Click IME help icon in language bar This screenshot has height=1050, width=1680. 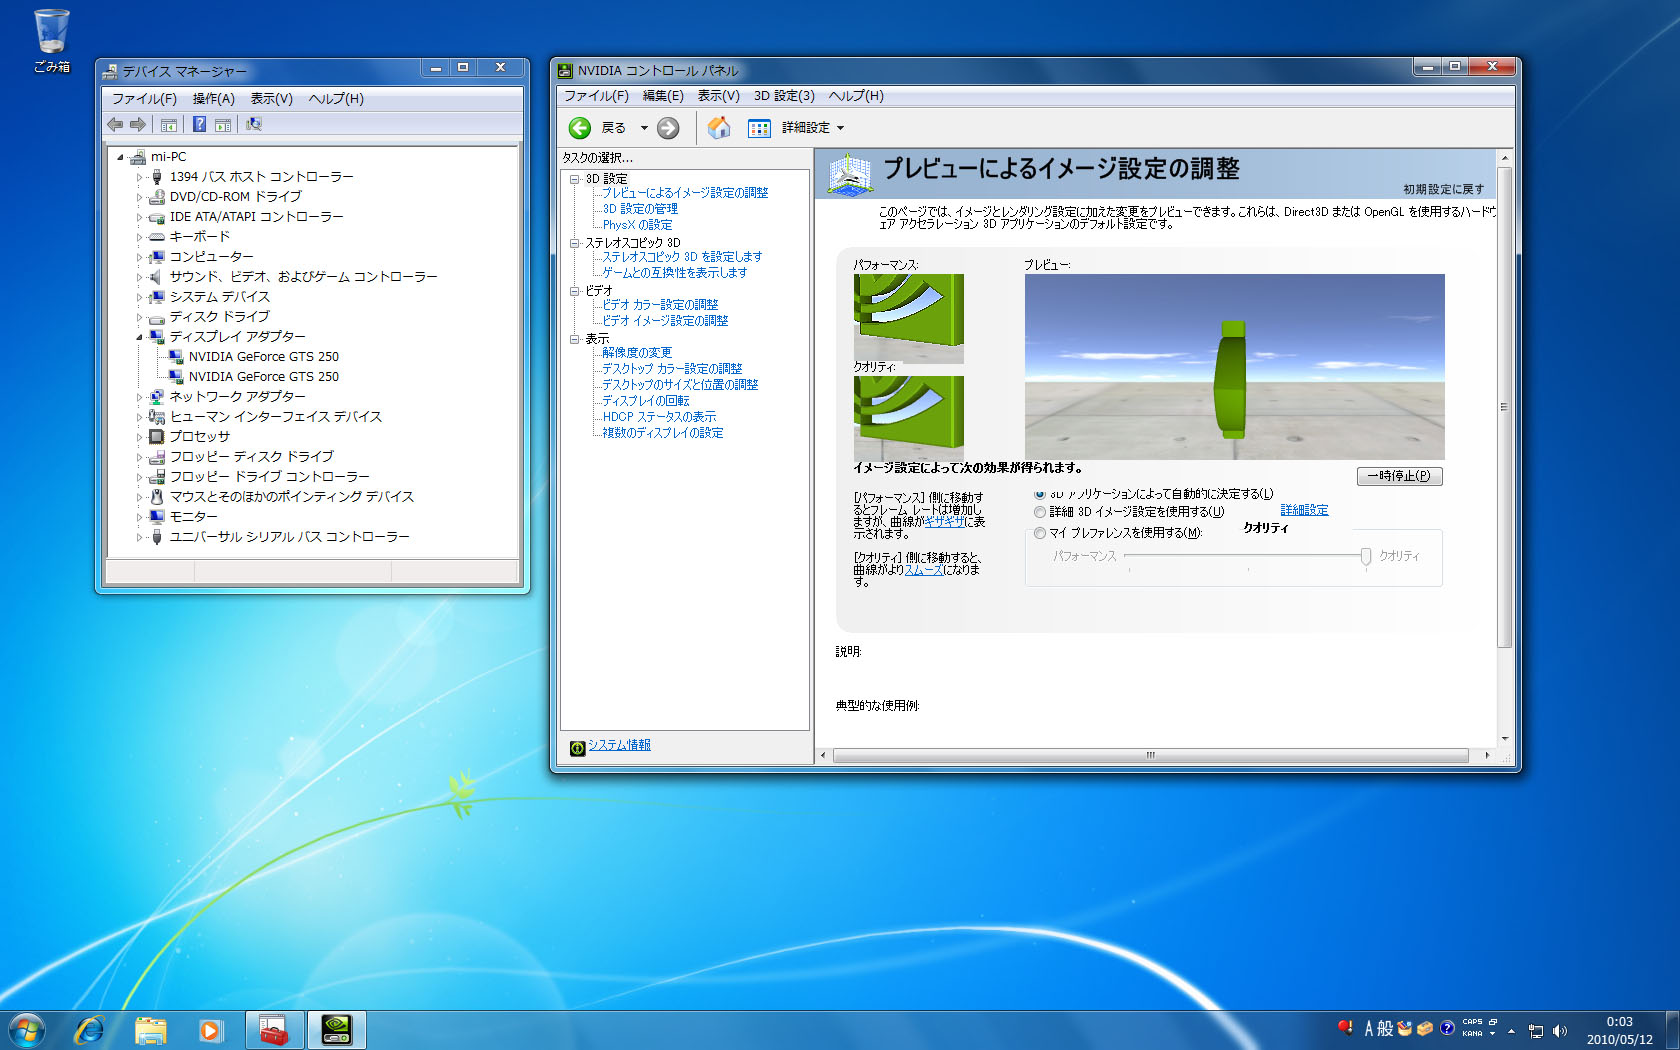(x=1447, y=1028)
